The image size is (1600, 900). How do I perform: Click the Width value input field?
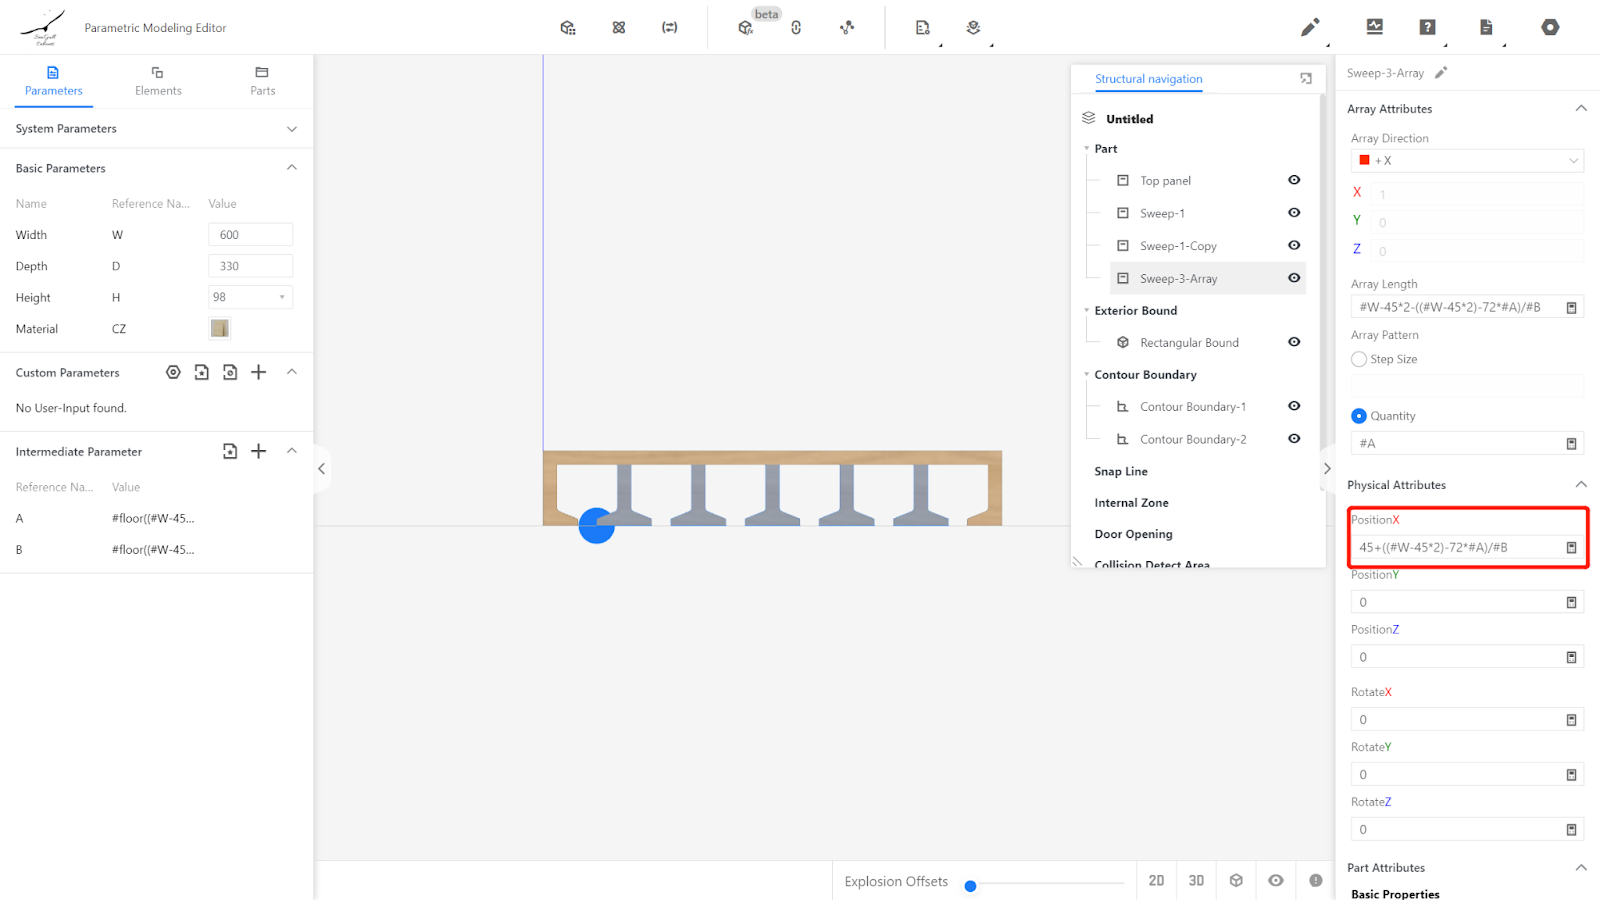[250, 235]
